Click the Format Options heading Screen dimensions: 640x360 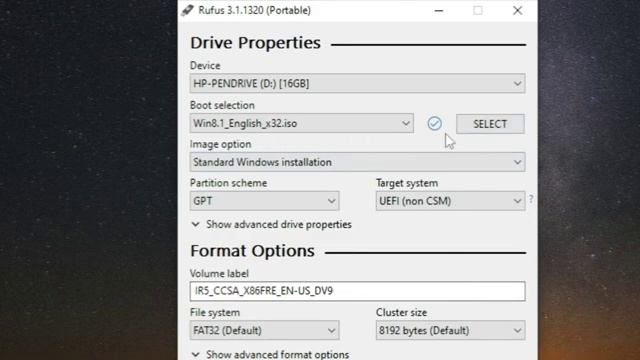(252, 251)
